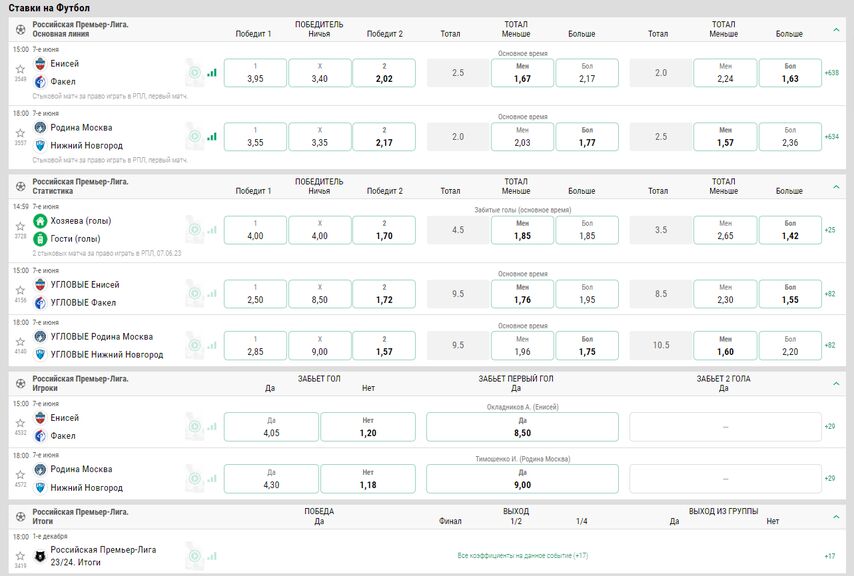This screenshot has width=854, height=576.
Task: Click the Хозяева (голы) event name
Action: click(x=81, y=220)
